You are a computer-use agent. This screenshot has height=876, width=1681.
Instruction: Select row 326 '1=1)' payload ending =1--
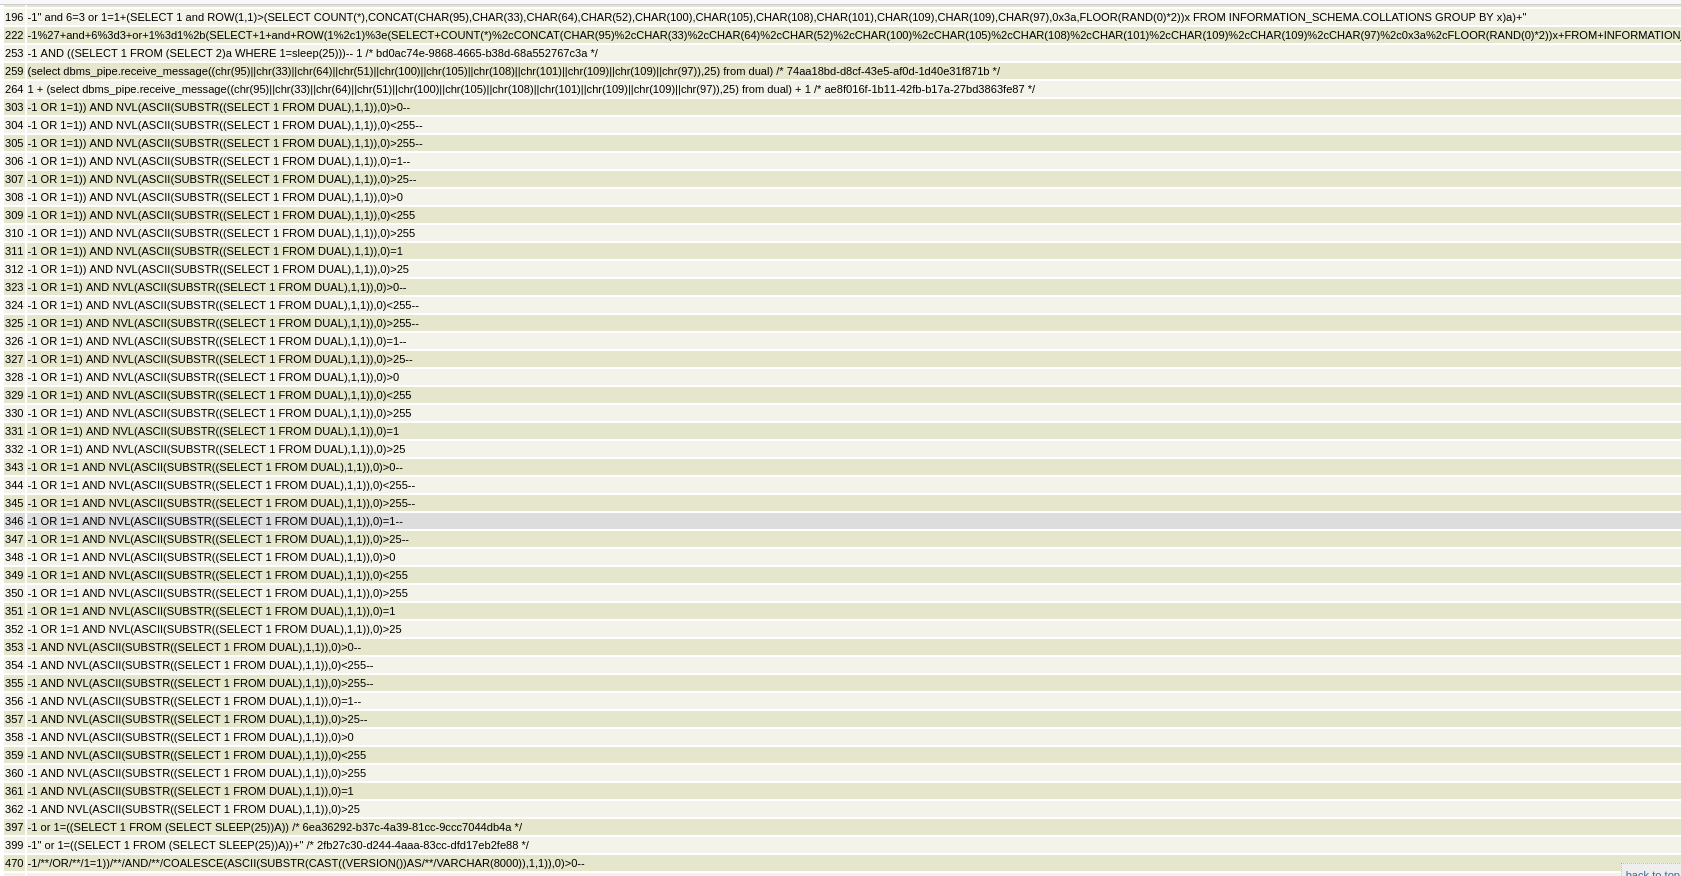[216, 341]
